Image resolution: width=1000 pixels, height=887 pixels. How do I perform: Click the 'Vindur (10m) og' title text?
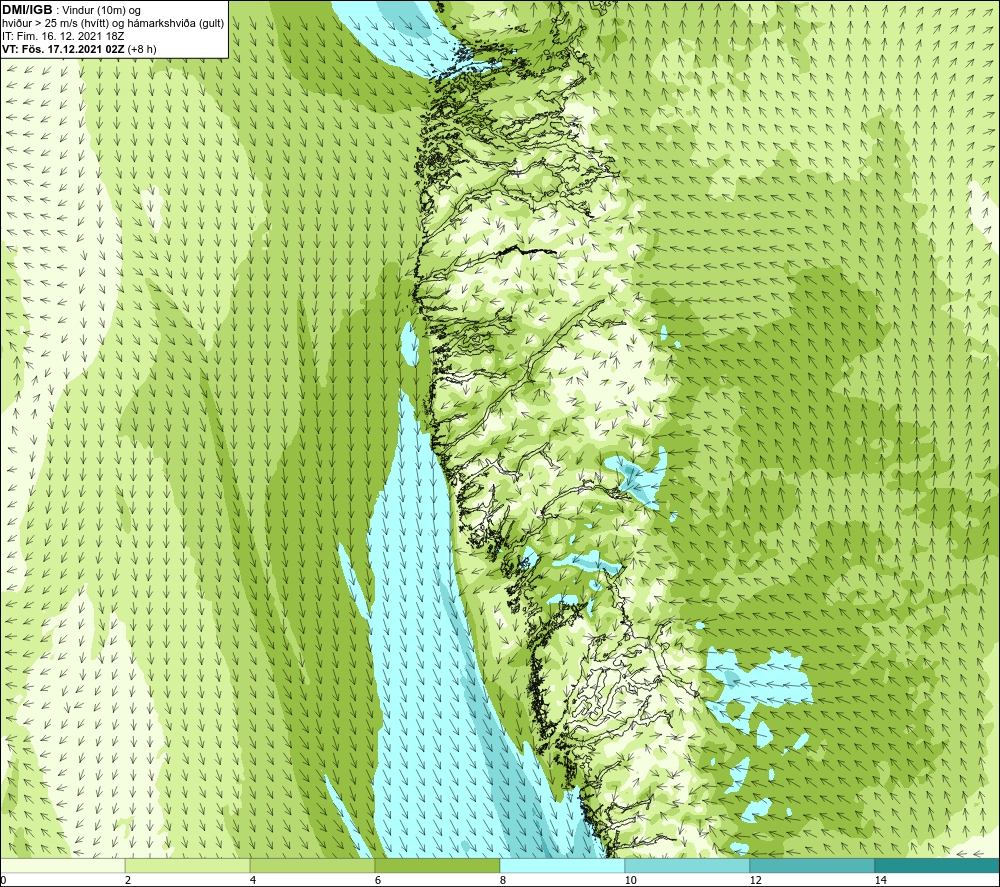pos(103,11)
